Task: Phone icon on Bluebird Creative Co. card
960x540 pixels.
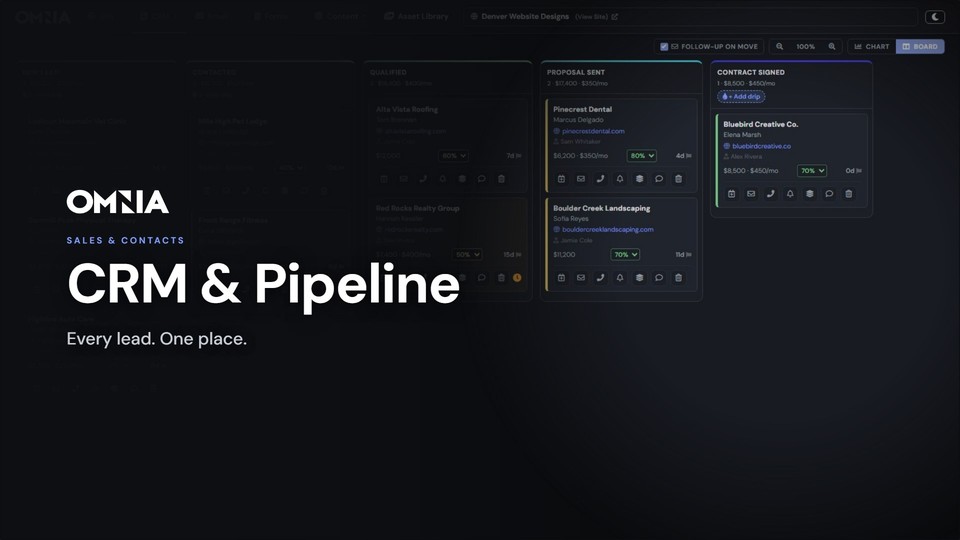Action: (x=770, y=193)
